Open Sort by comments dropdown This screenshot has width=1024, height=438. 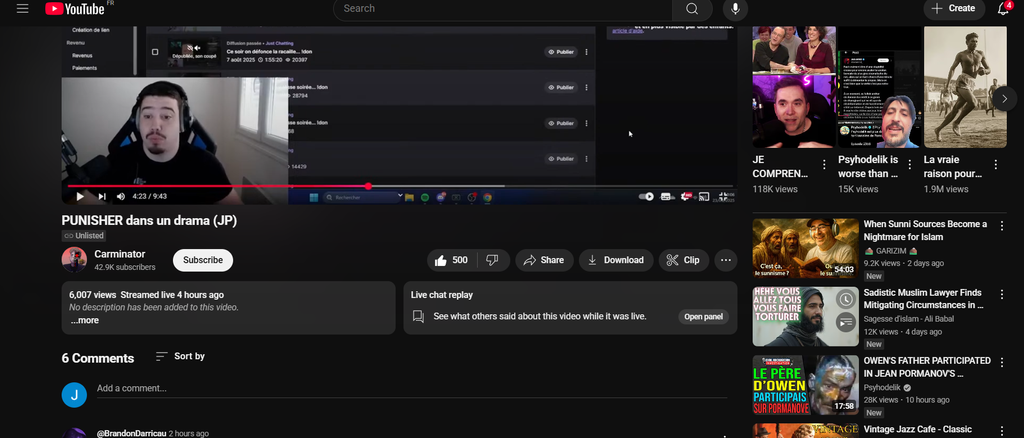click(x=180, y=356)
